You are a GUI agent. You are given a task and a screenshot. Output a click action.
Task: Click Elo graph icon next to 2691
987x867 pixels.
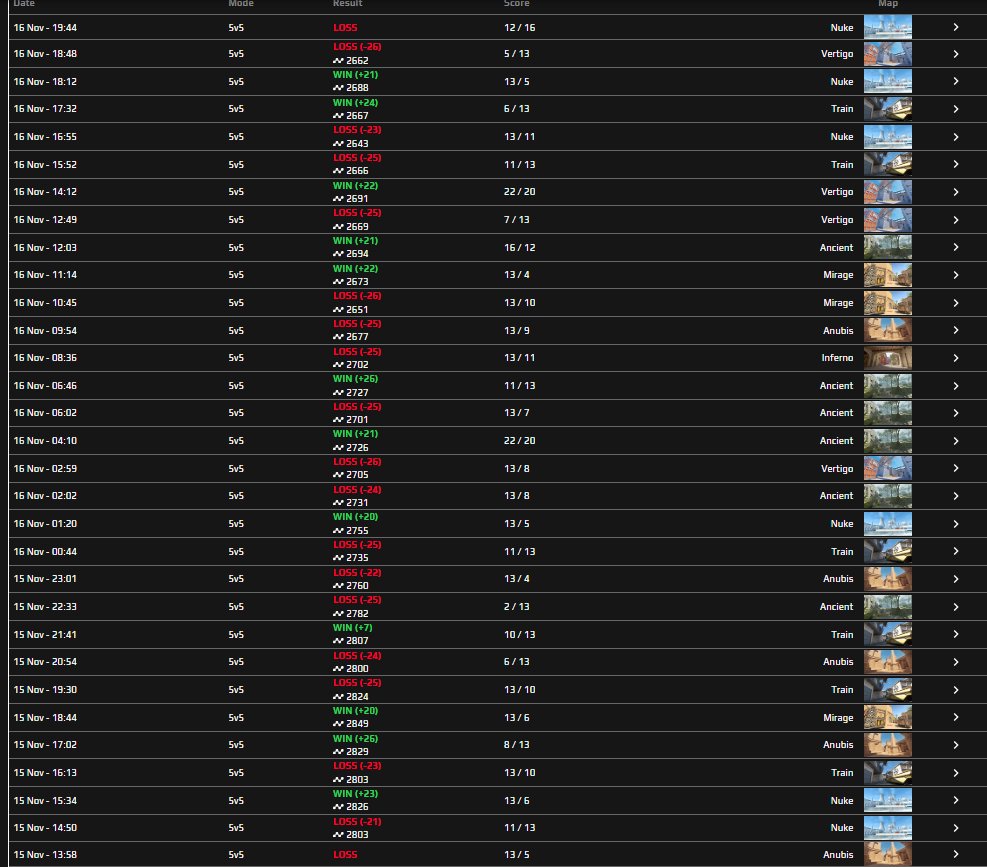pyautogui.click(x=338, y=199)
